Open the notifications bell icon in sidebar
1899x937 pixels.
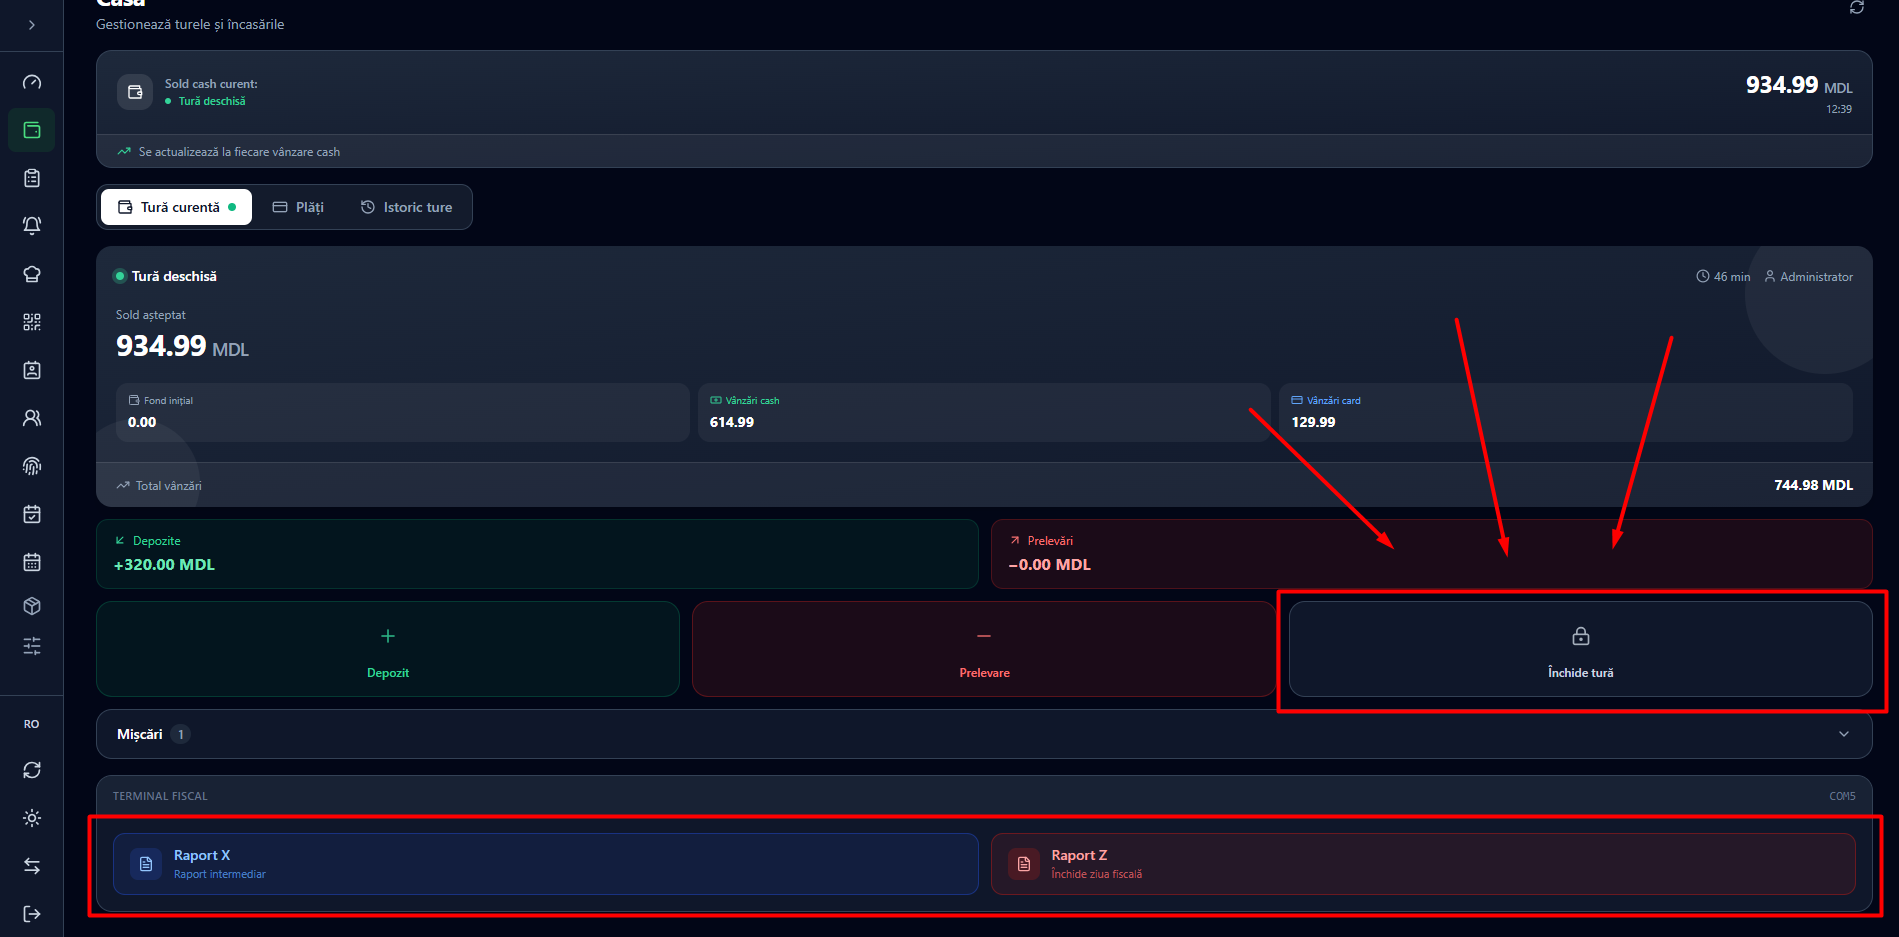(32, 226)
